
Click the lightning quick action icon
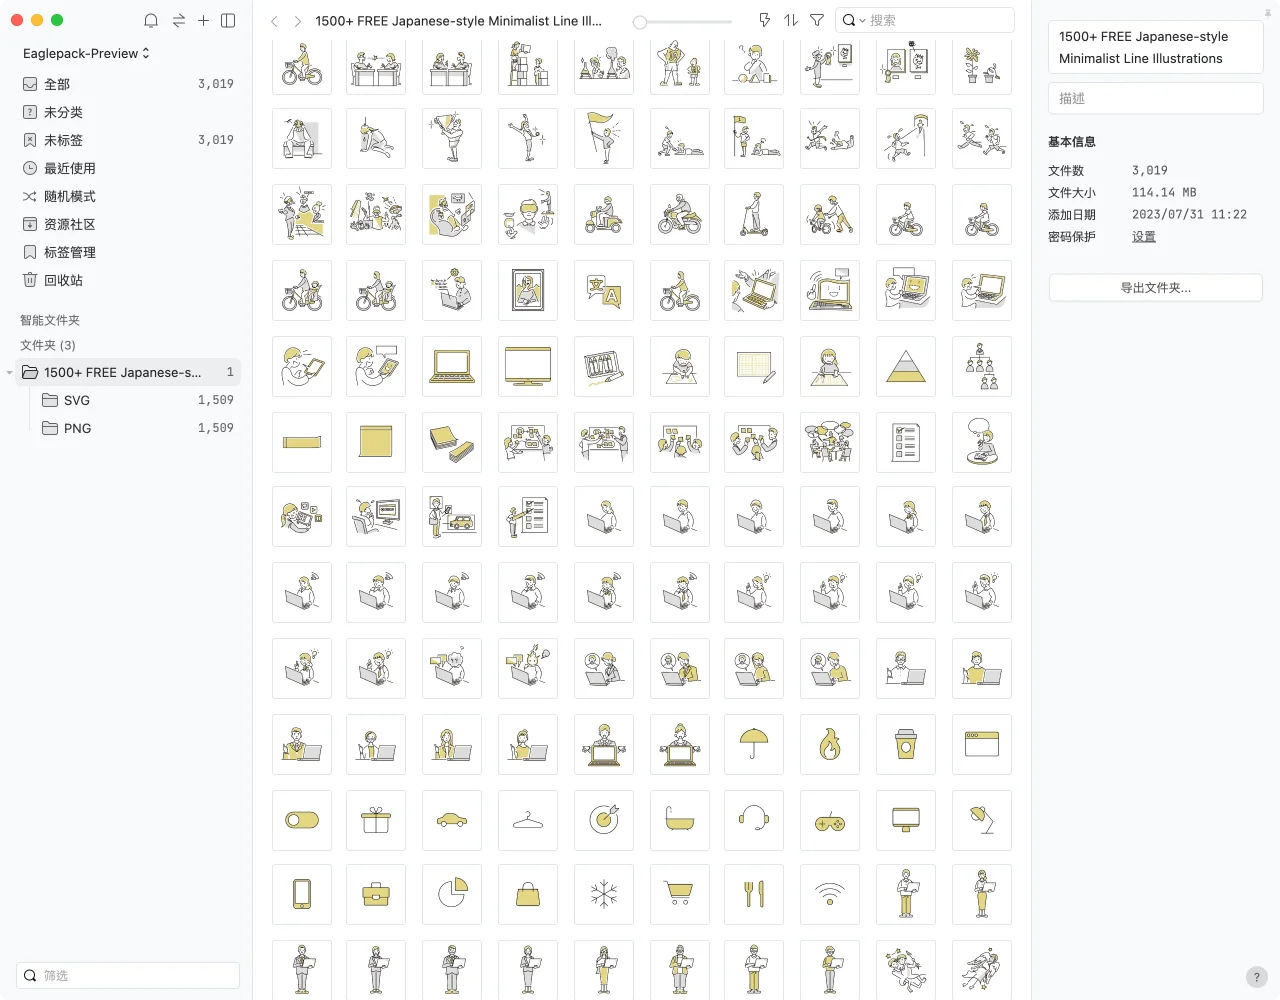click(765, 20)
